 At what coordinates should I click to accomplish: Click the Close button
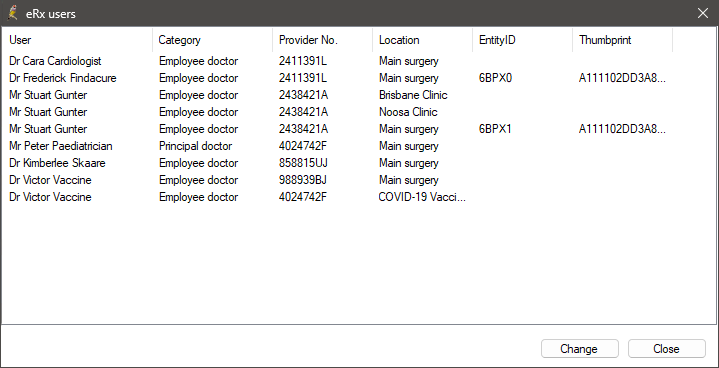click(x=666, y=349)
